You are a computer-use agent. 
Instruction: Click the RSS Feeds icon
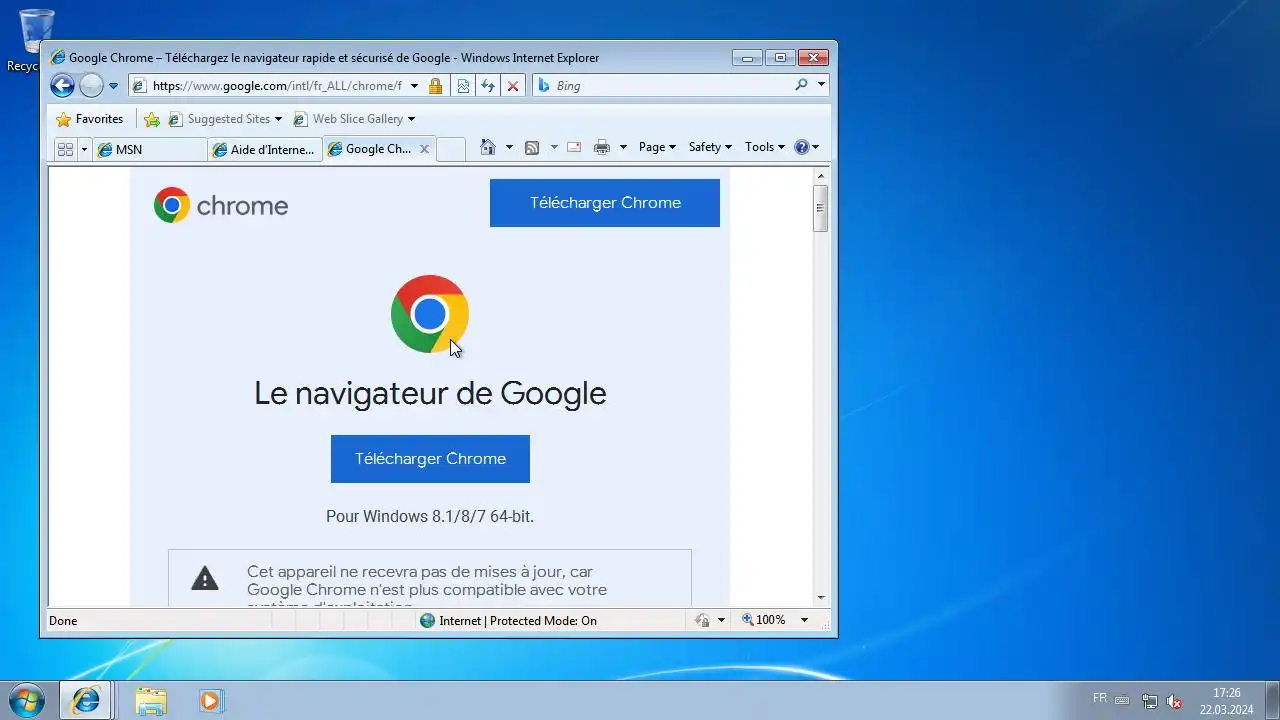click(x=532, y=147)
